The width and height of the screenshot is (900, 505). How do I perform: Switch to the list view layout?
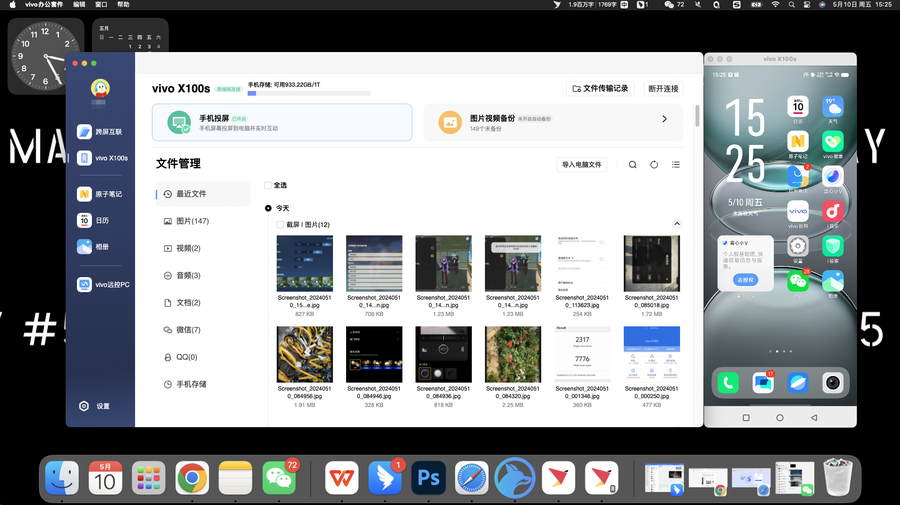tap(676, 165)
